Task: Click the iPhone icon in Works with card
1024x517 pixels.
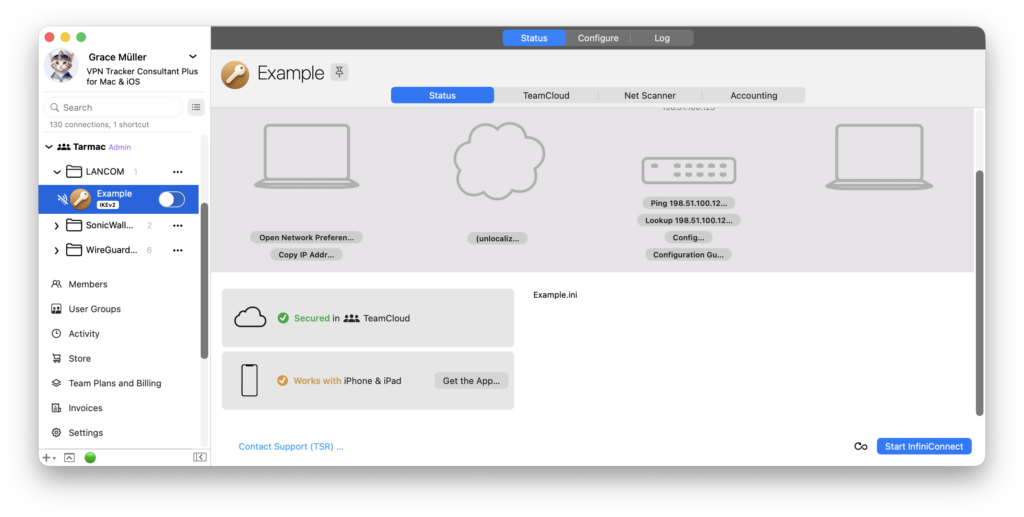Action: click(249, 381)
